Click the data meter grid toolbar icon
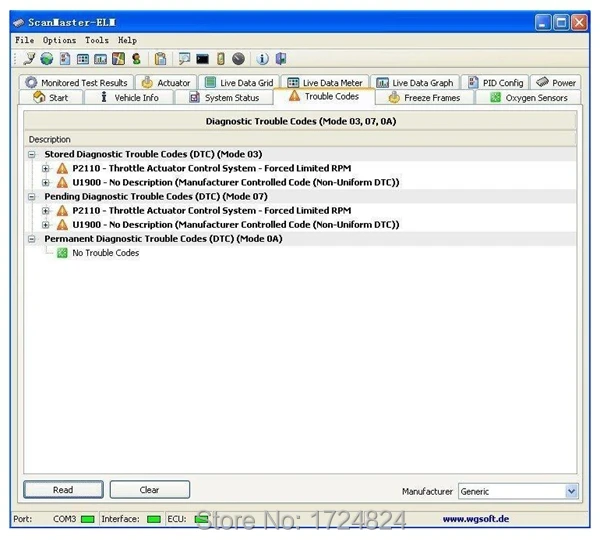 pyautogui.click(x=83, y=59)
